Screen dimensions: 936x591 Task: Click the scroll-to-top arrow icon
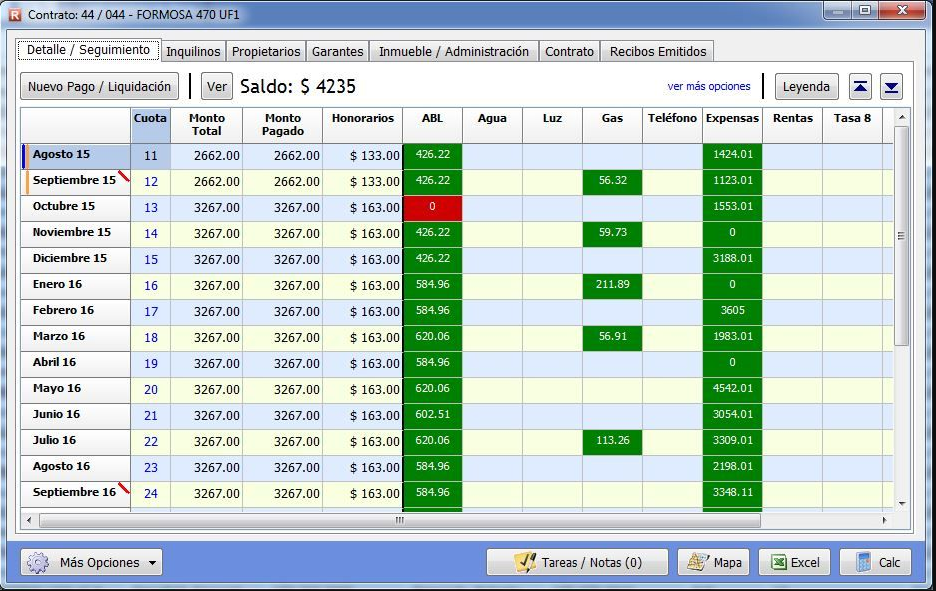click(860, 87)
